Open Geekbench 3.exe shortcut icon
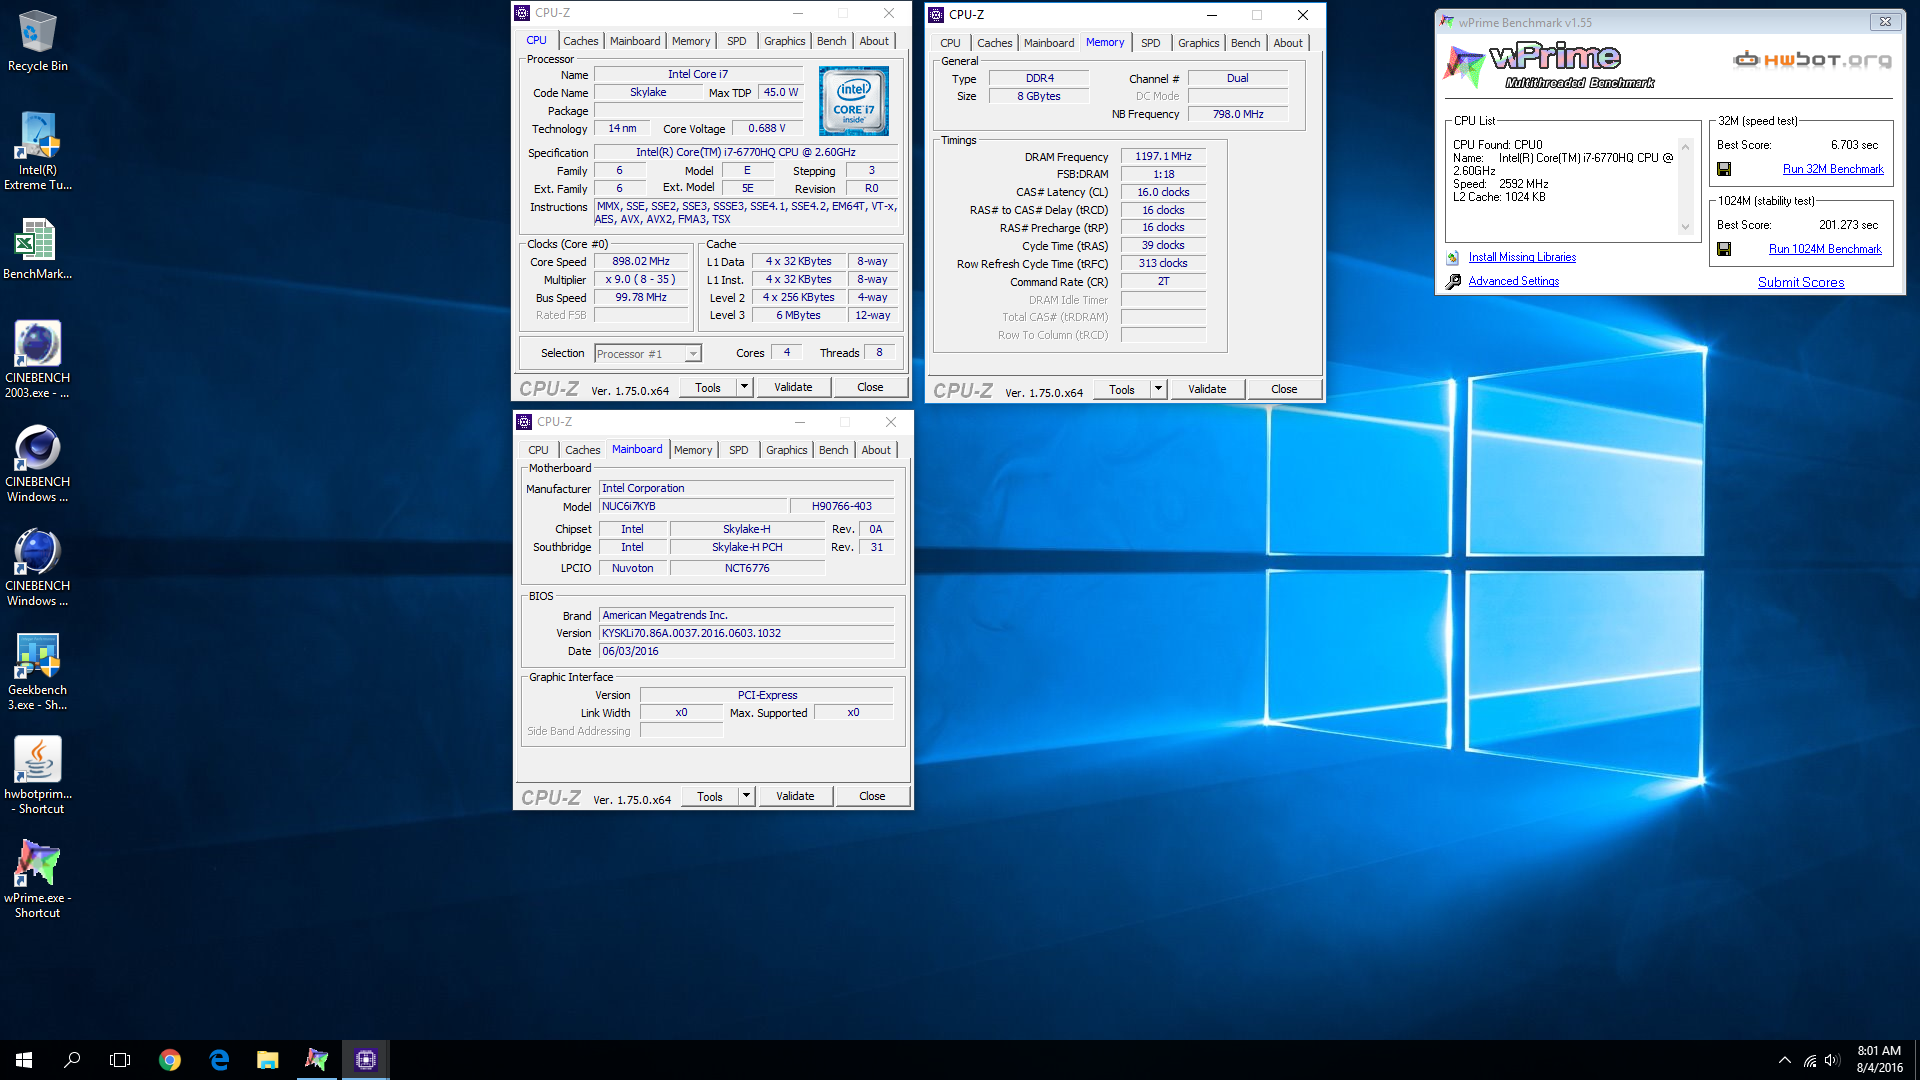1920x1080 pixels. click(37, 672)
